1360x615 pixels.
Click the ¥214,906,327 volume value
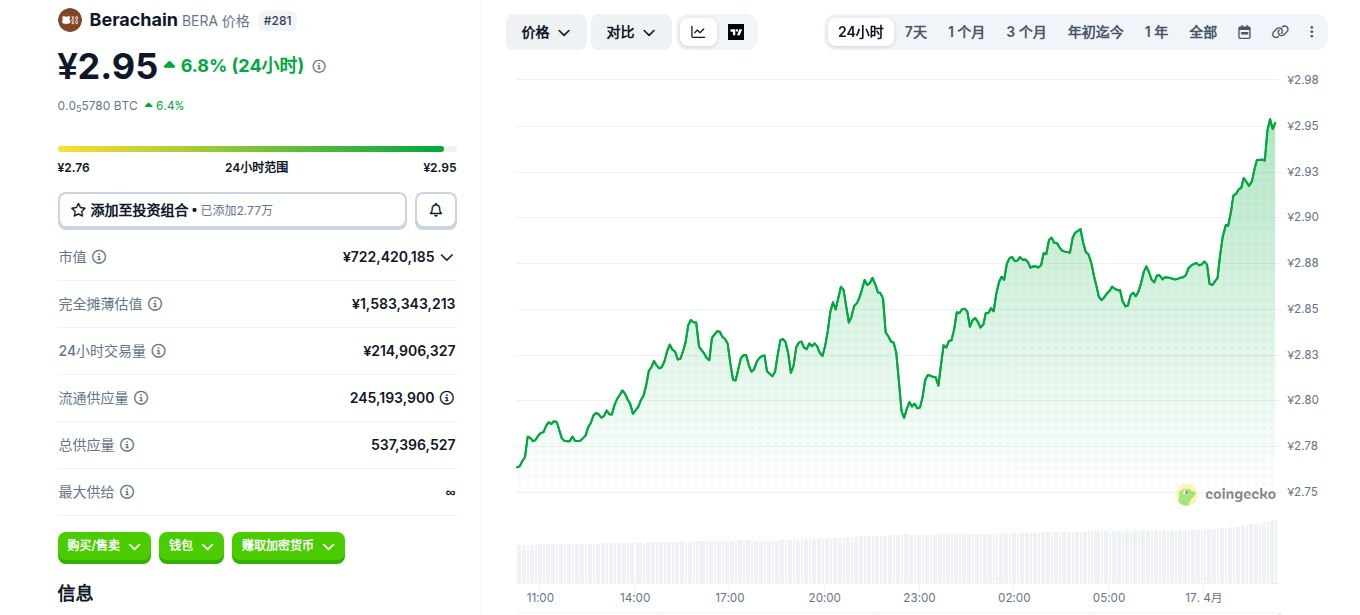(x=410, y=351)
